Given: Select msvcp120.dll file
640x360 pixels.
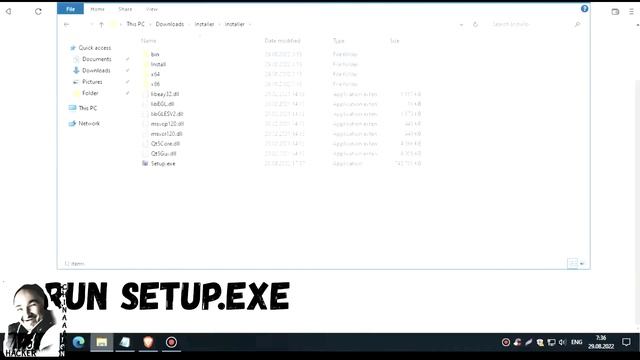Looking at the screenshot, I should pyautogui.click(x=167, y=124).
